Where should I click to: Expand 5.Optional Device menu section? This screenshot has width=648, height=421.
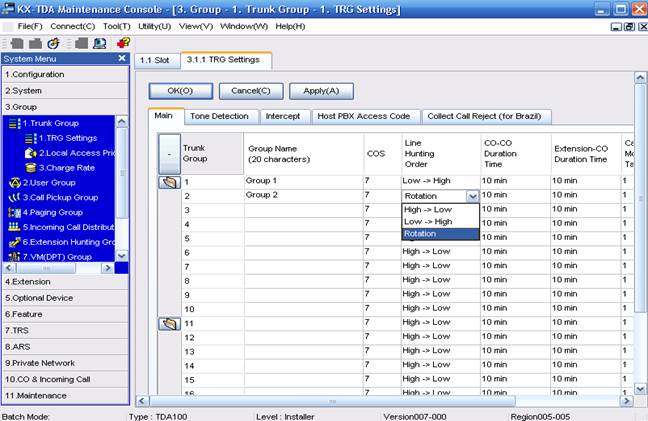(x=66, y=298)
